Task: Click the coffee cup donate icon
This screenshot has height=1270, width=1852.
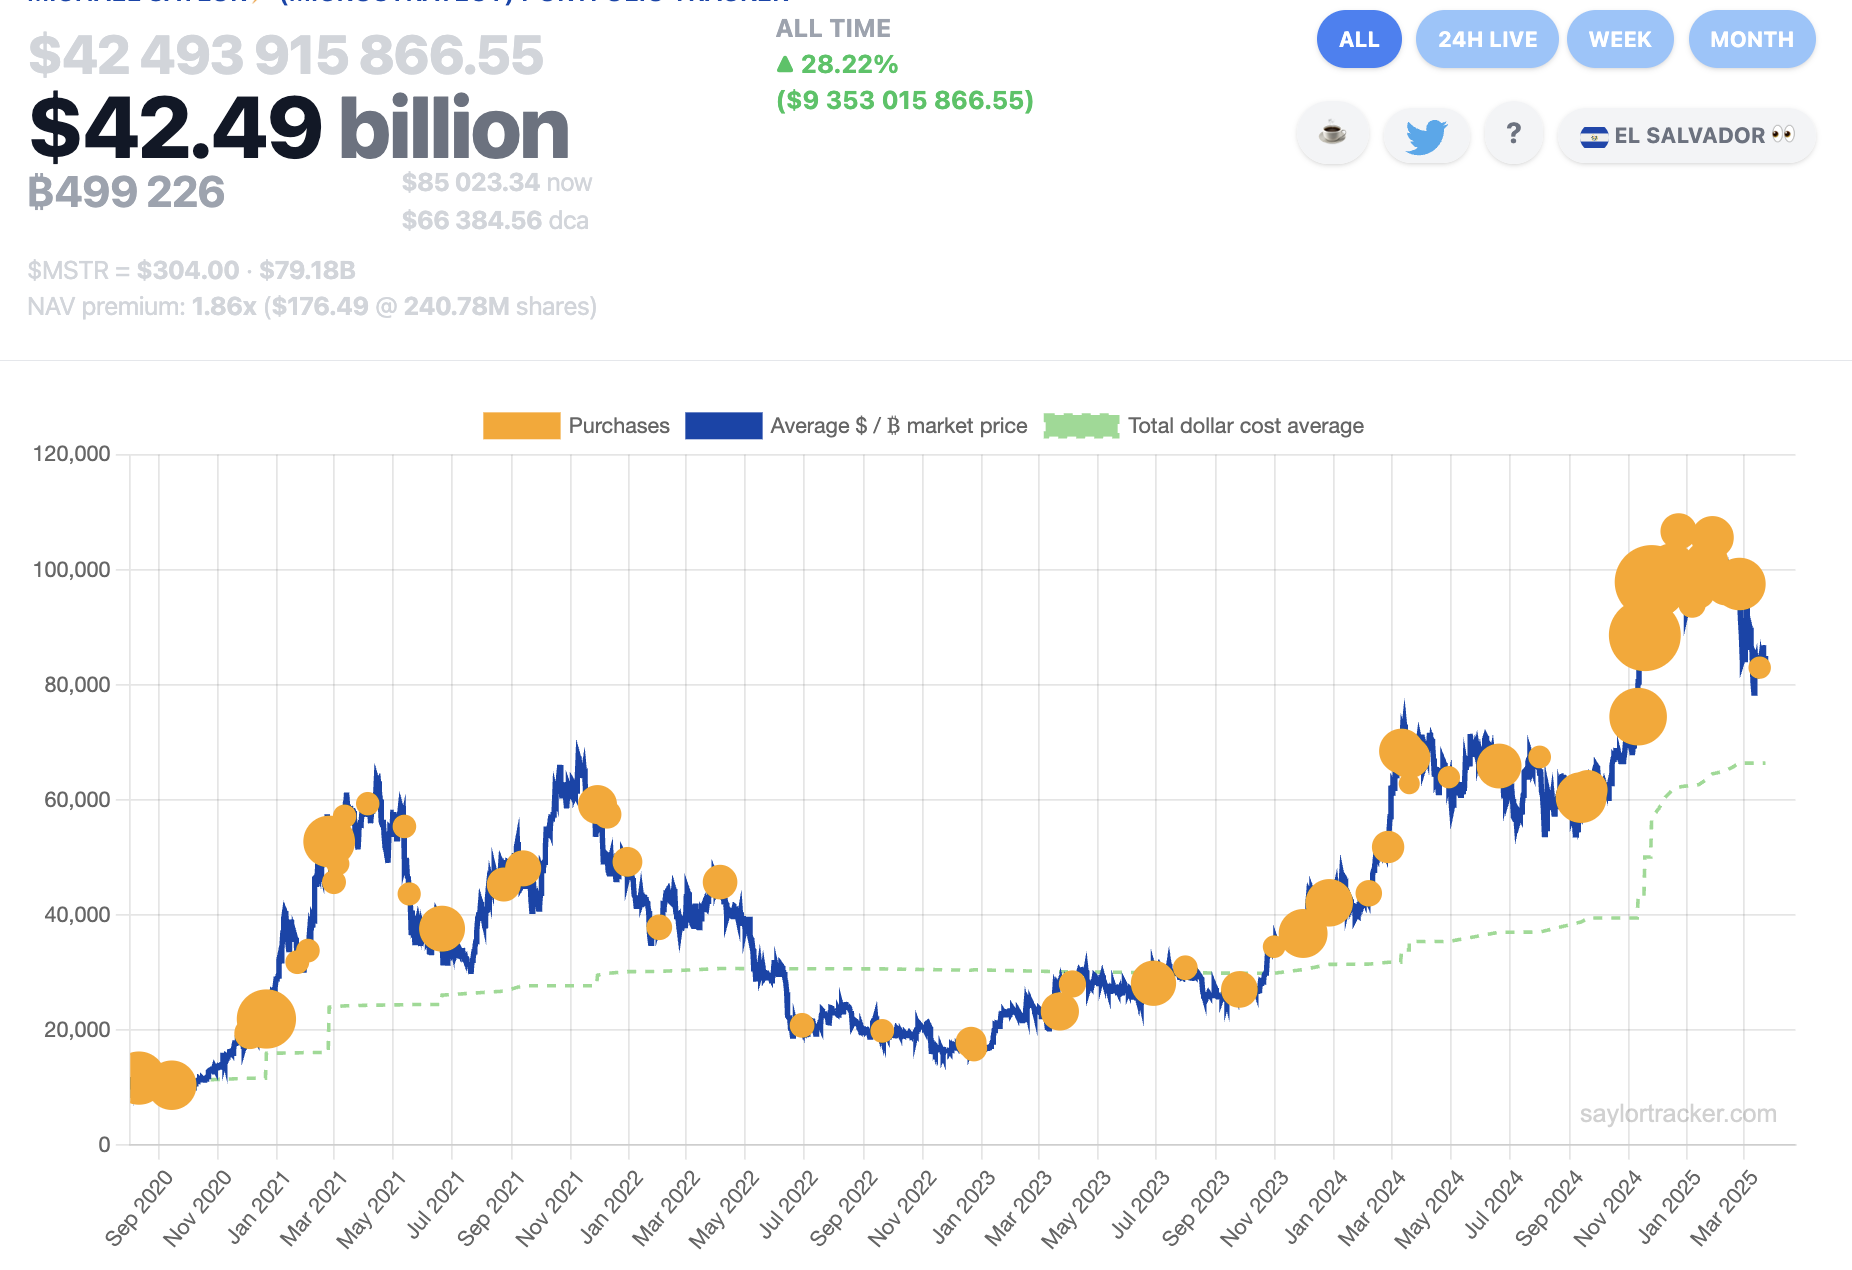Action: point(1332,134)
